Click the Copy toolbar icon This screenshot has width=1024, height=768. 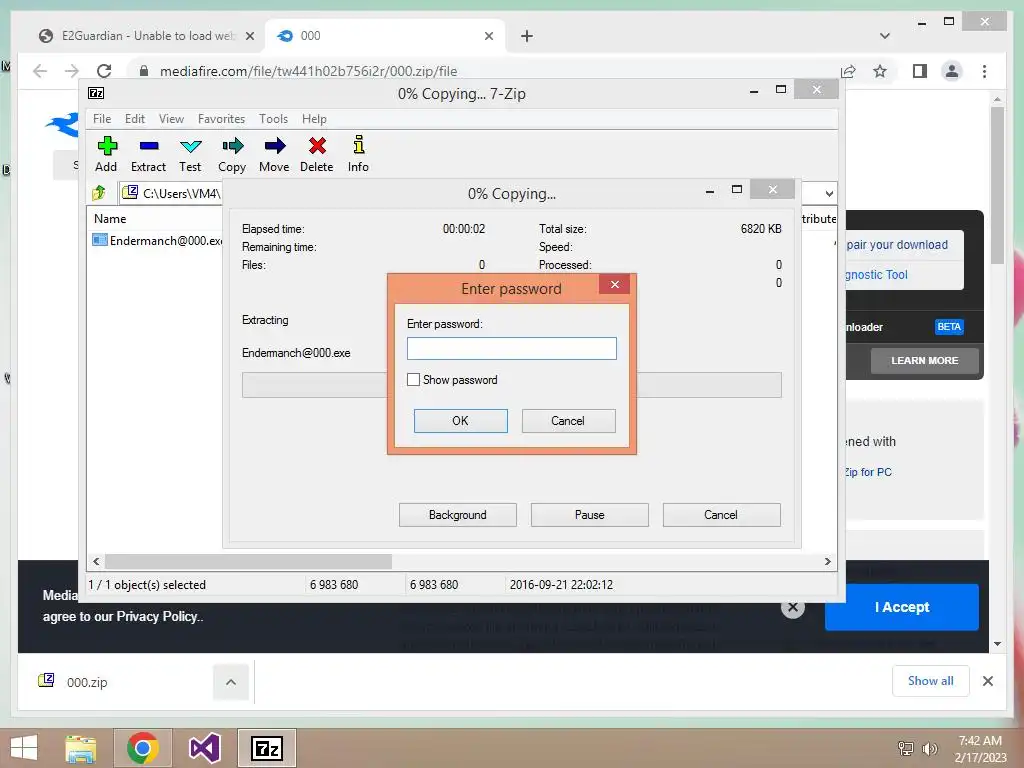click(x=232, y=153)
